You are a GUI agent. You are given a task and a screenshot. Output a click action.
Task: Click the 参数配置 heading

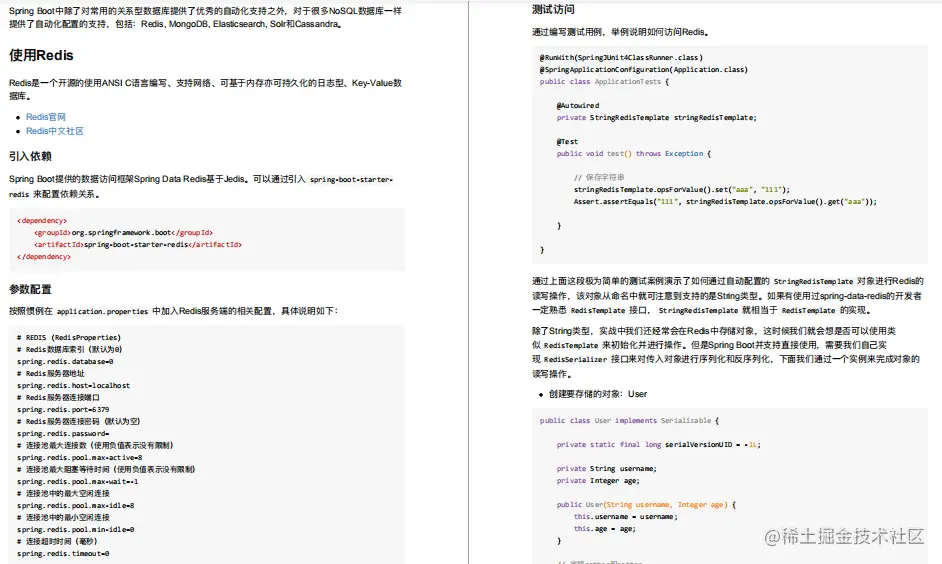click(x=30, y=290)
